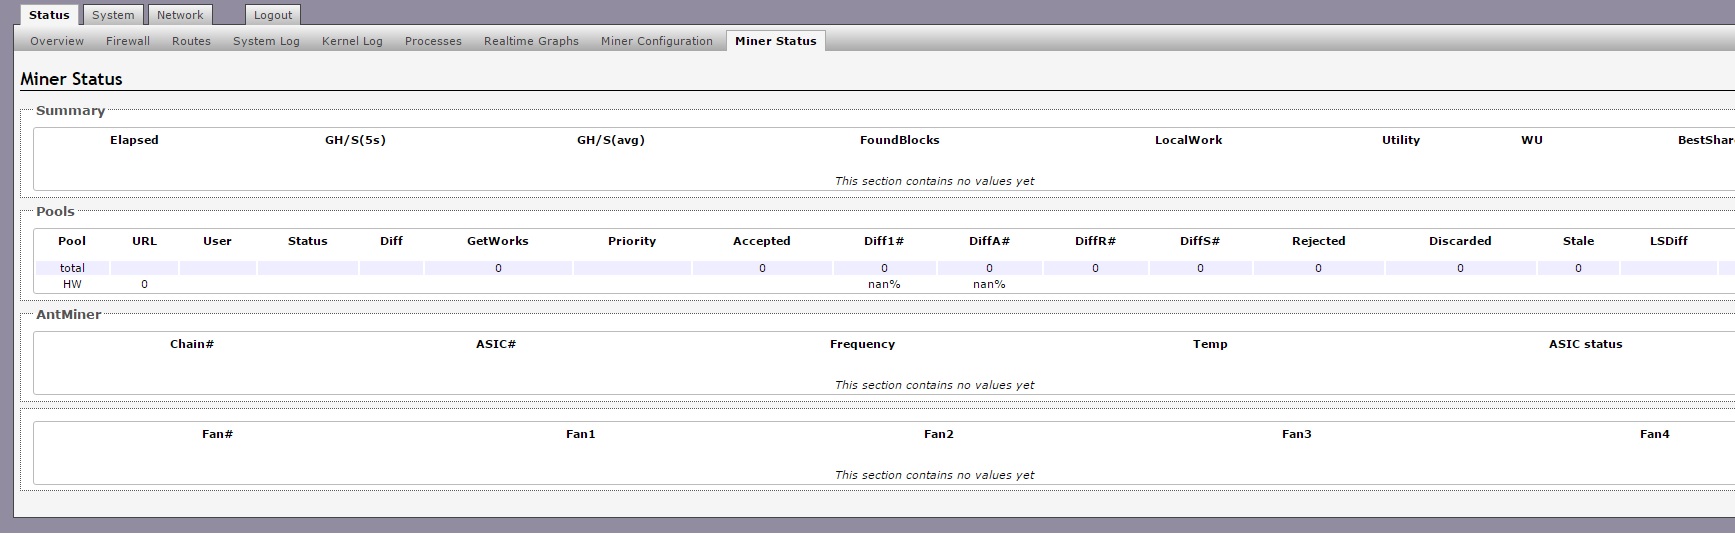Open the Status top tab
The width and height of the screenshot is (1735, 534).
49,15
